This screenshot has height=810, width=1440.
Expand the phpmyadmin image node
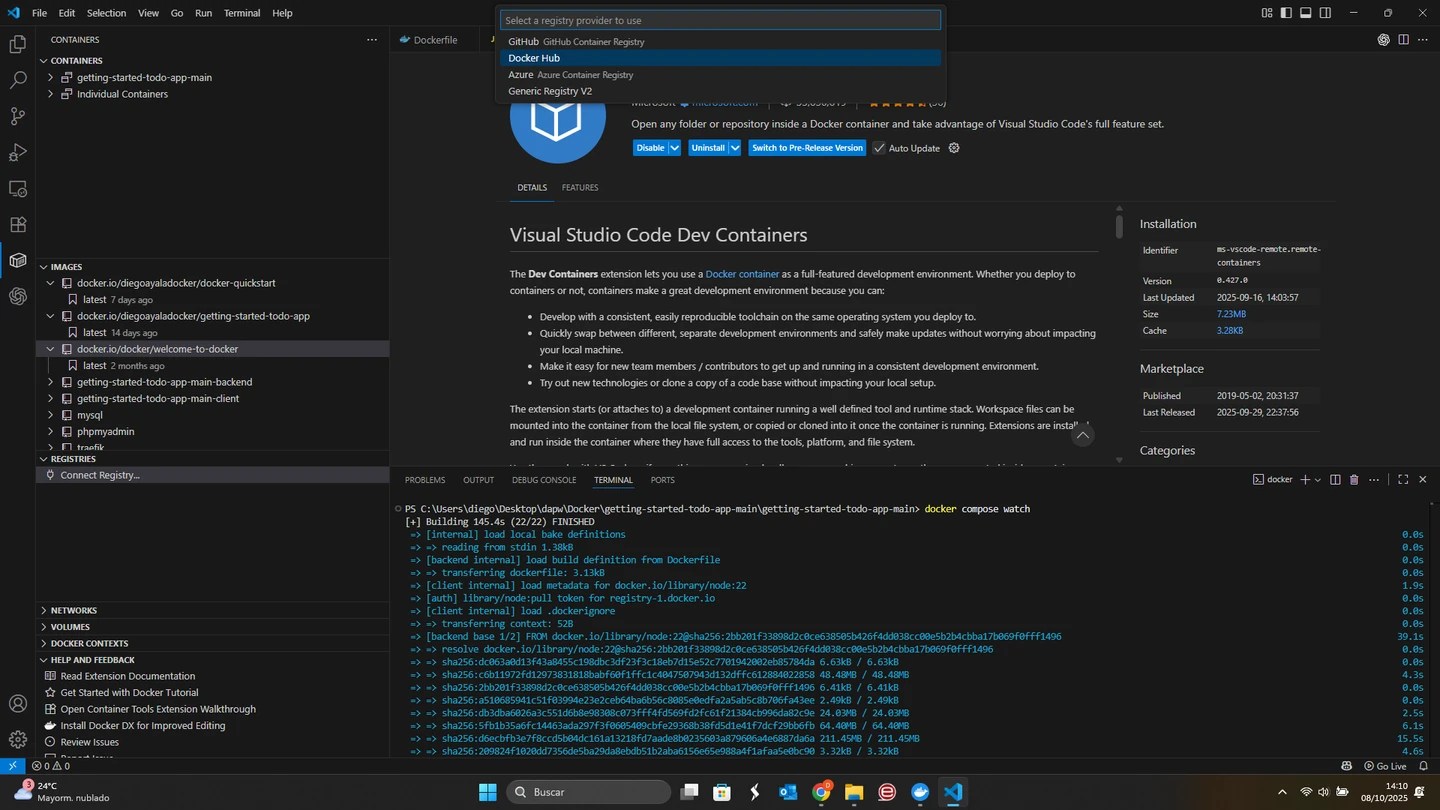(x=51, y=432)
